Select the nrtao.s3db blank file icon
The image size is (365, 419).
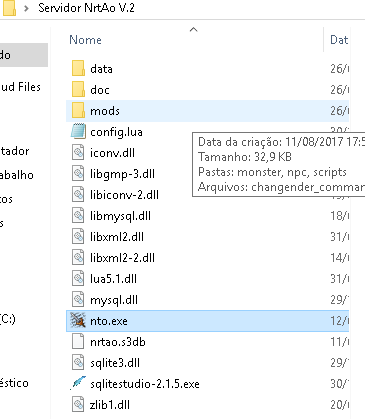pos(78,342)
